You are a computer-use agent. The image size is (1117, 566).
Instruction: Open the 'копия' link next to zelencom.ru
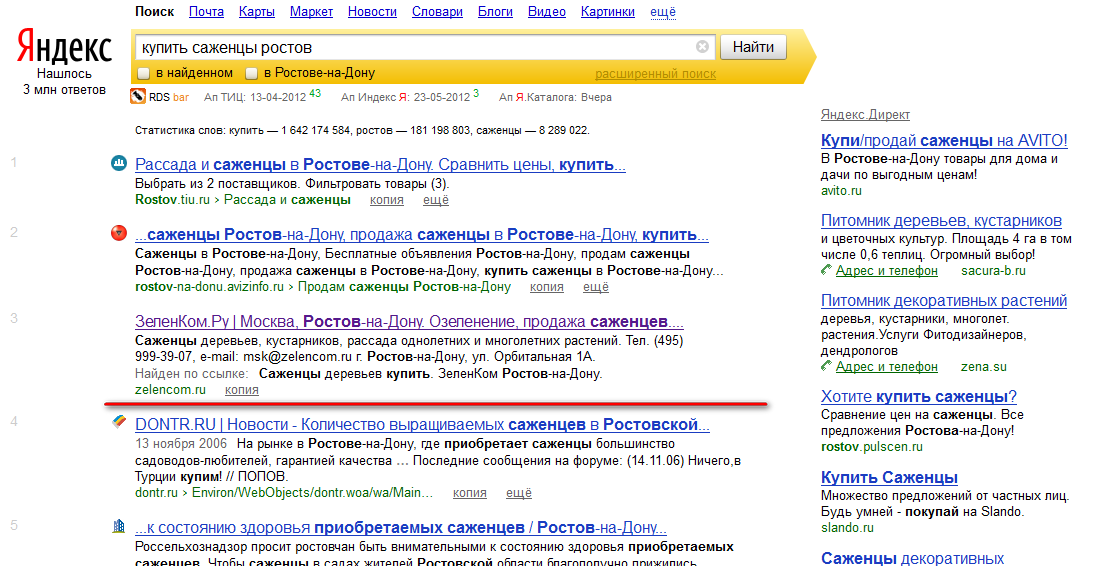click(x=241, y=390)
